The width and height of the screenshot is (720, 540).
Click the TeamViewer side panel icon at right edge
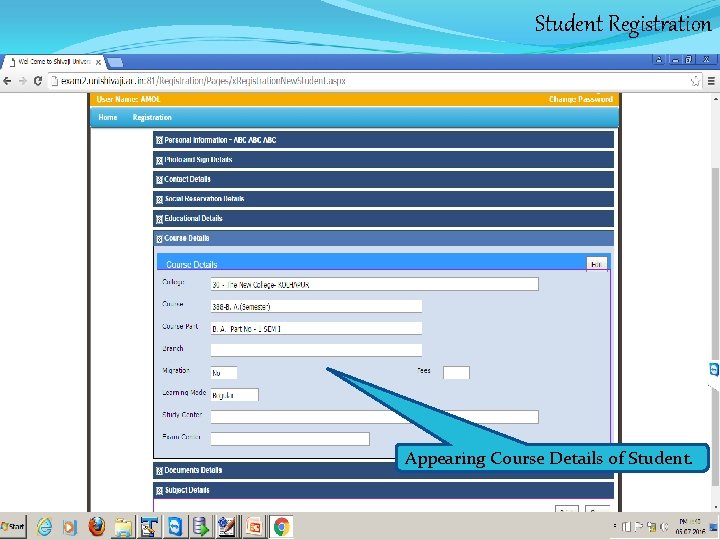coord(714,370)
